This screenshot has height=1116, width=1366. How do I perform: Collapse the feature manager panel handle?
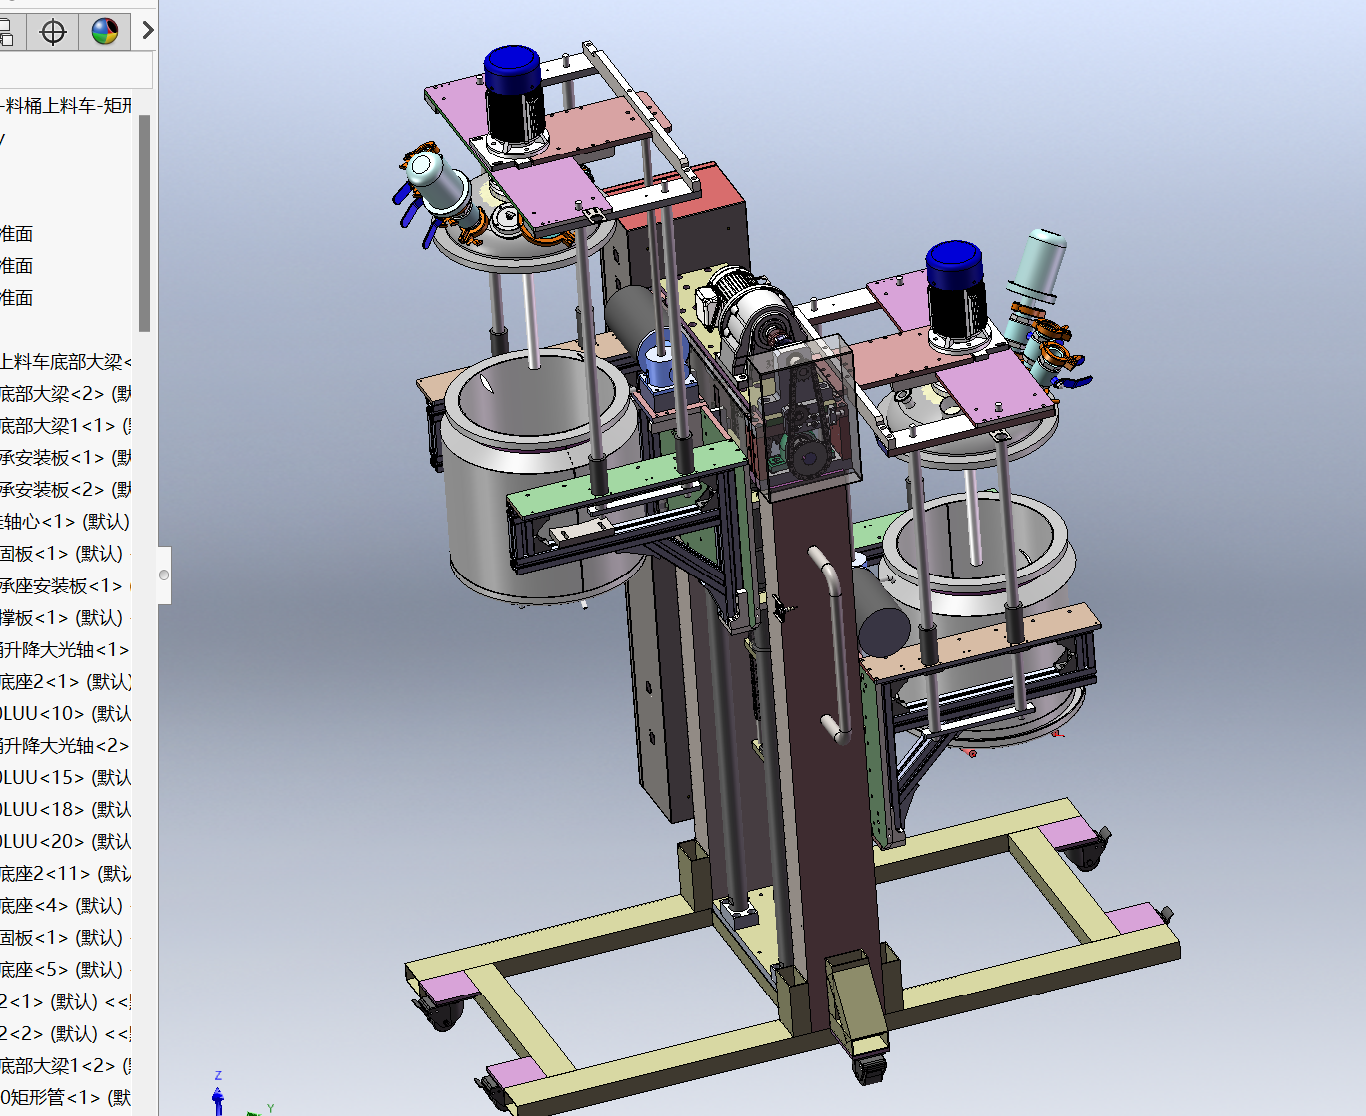[164, 575]
